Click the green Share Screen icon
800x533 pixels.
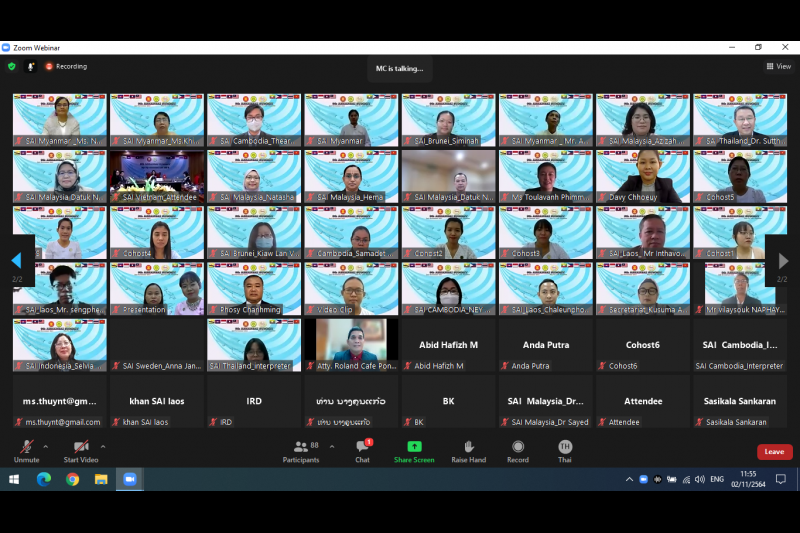coord(414,447)
